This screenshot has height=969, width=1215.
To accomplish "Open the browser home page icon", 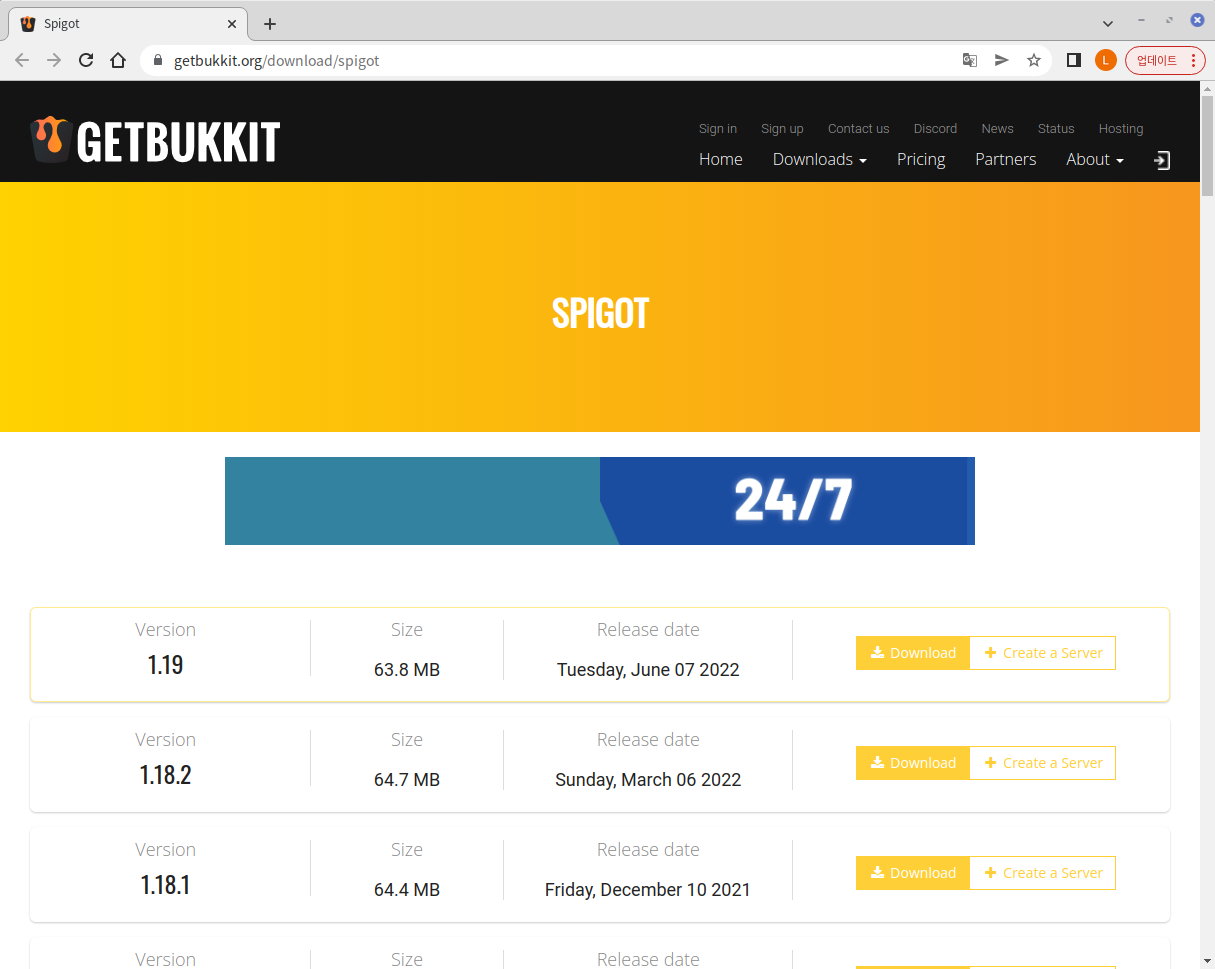I will (x=118, y=60).
